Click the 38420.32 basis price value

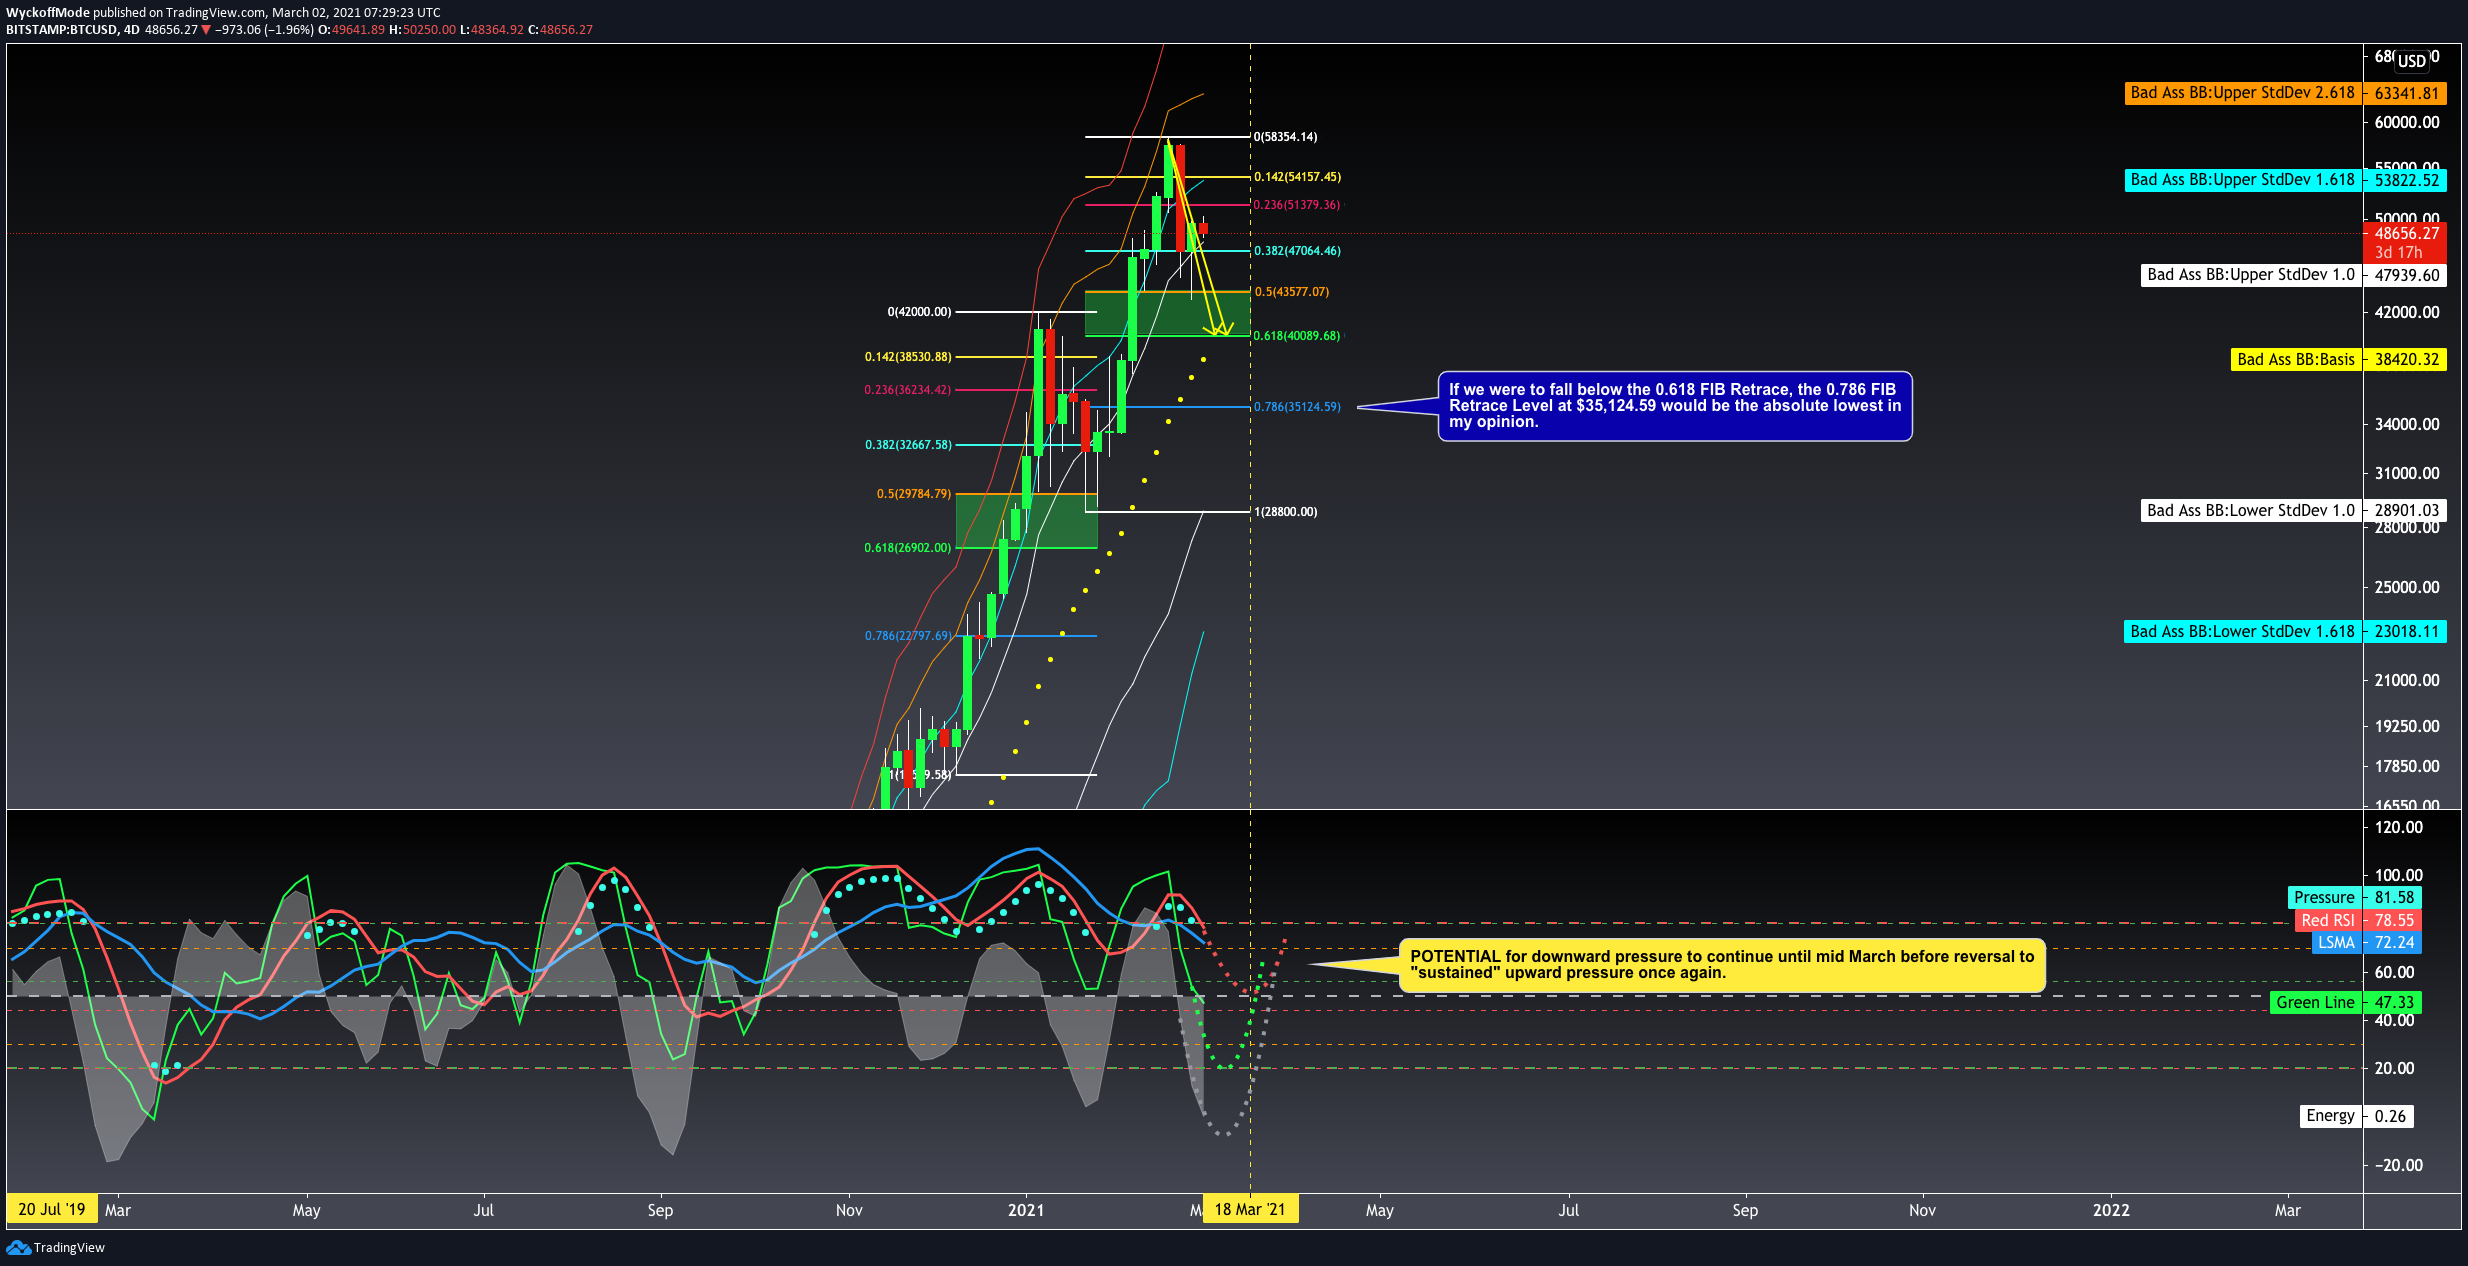[x=2406, y=359]
